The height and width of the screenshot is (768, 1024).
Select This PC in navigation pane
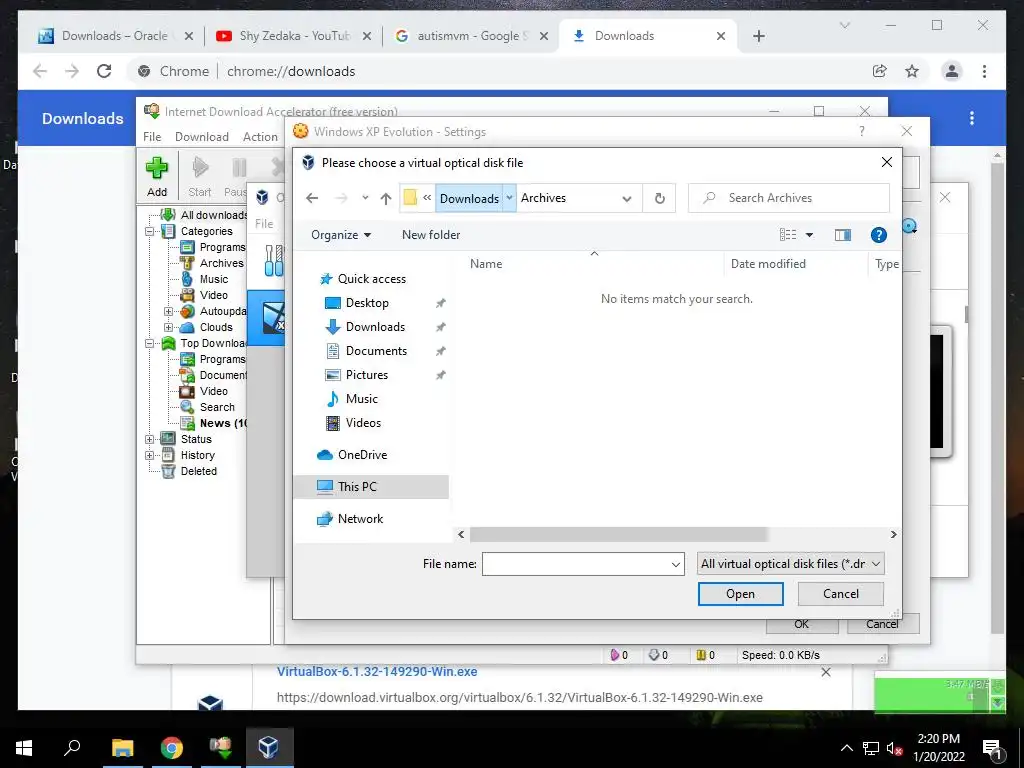tap(357, 487)
